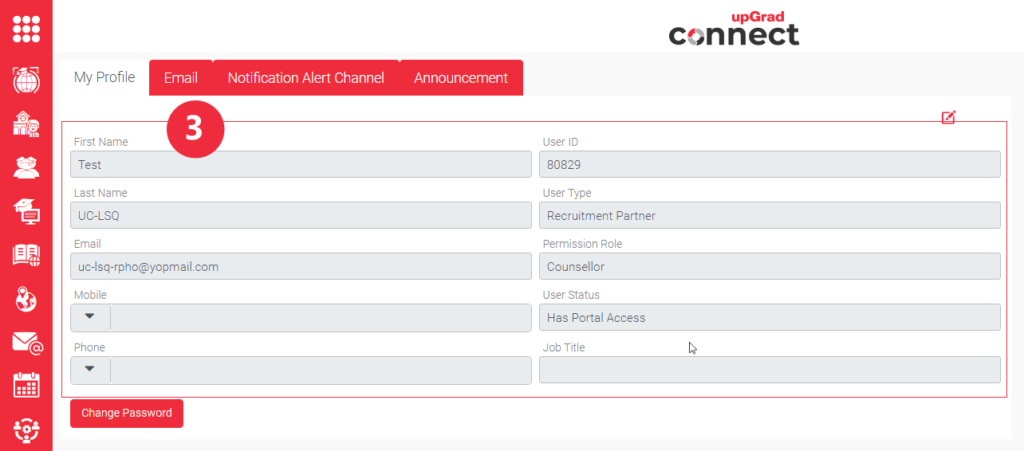Open the open-book sidebar icon
The width and height of the screenshot is (1024, 451).
pos(26,255)
